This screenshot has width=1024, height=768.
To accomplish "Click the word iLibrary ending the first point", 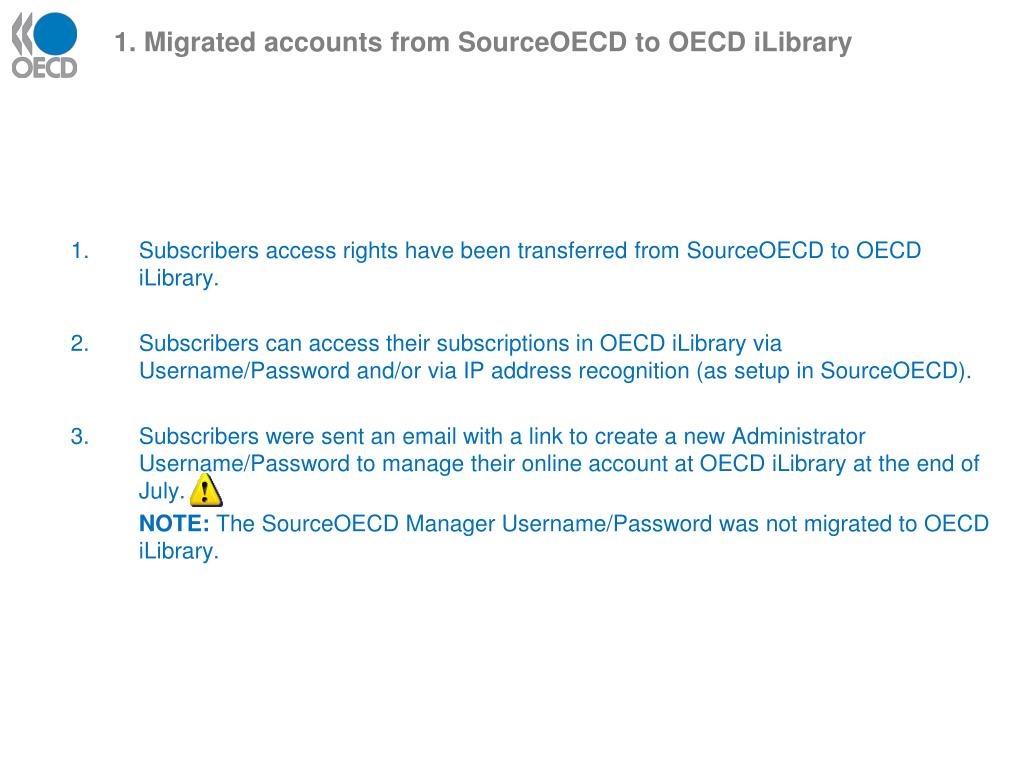I will click(x=178, y=278).
